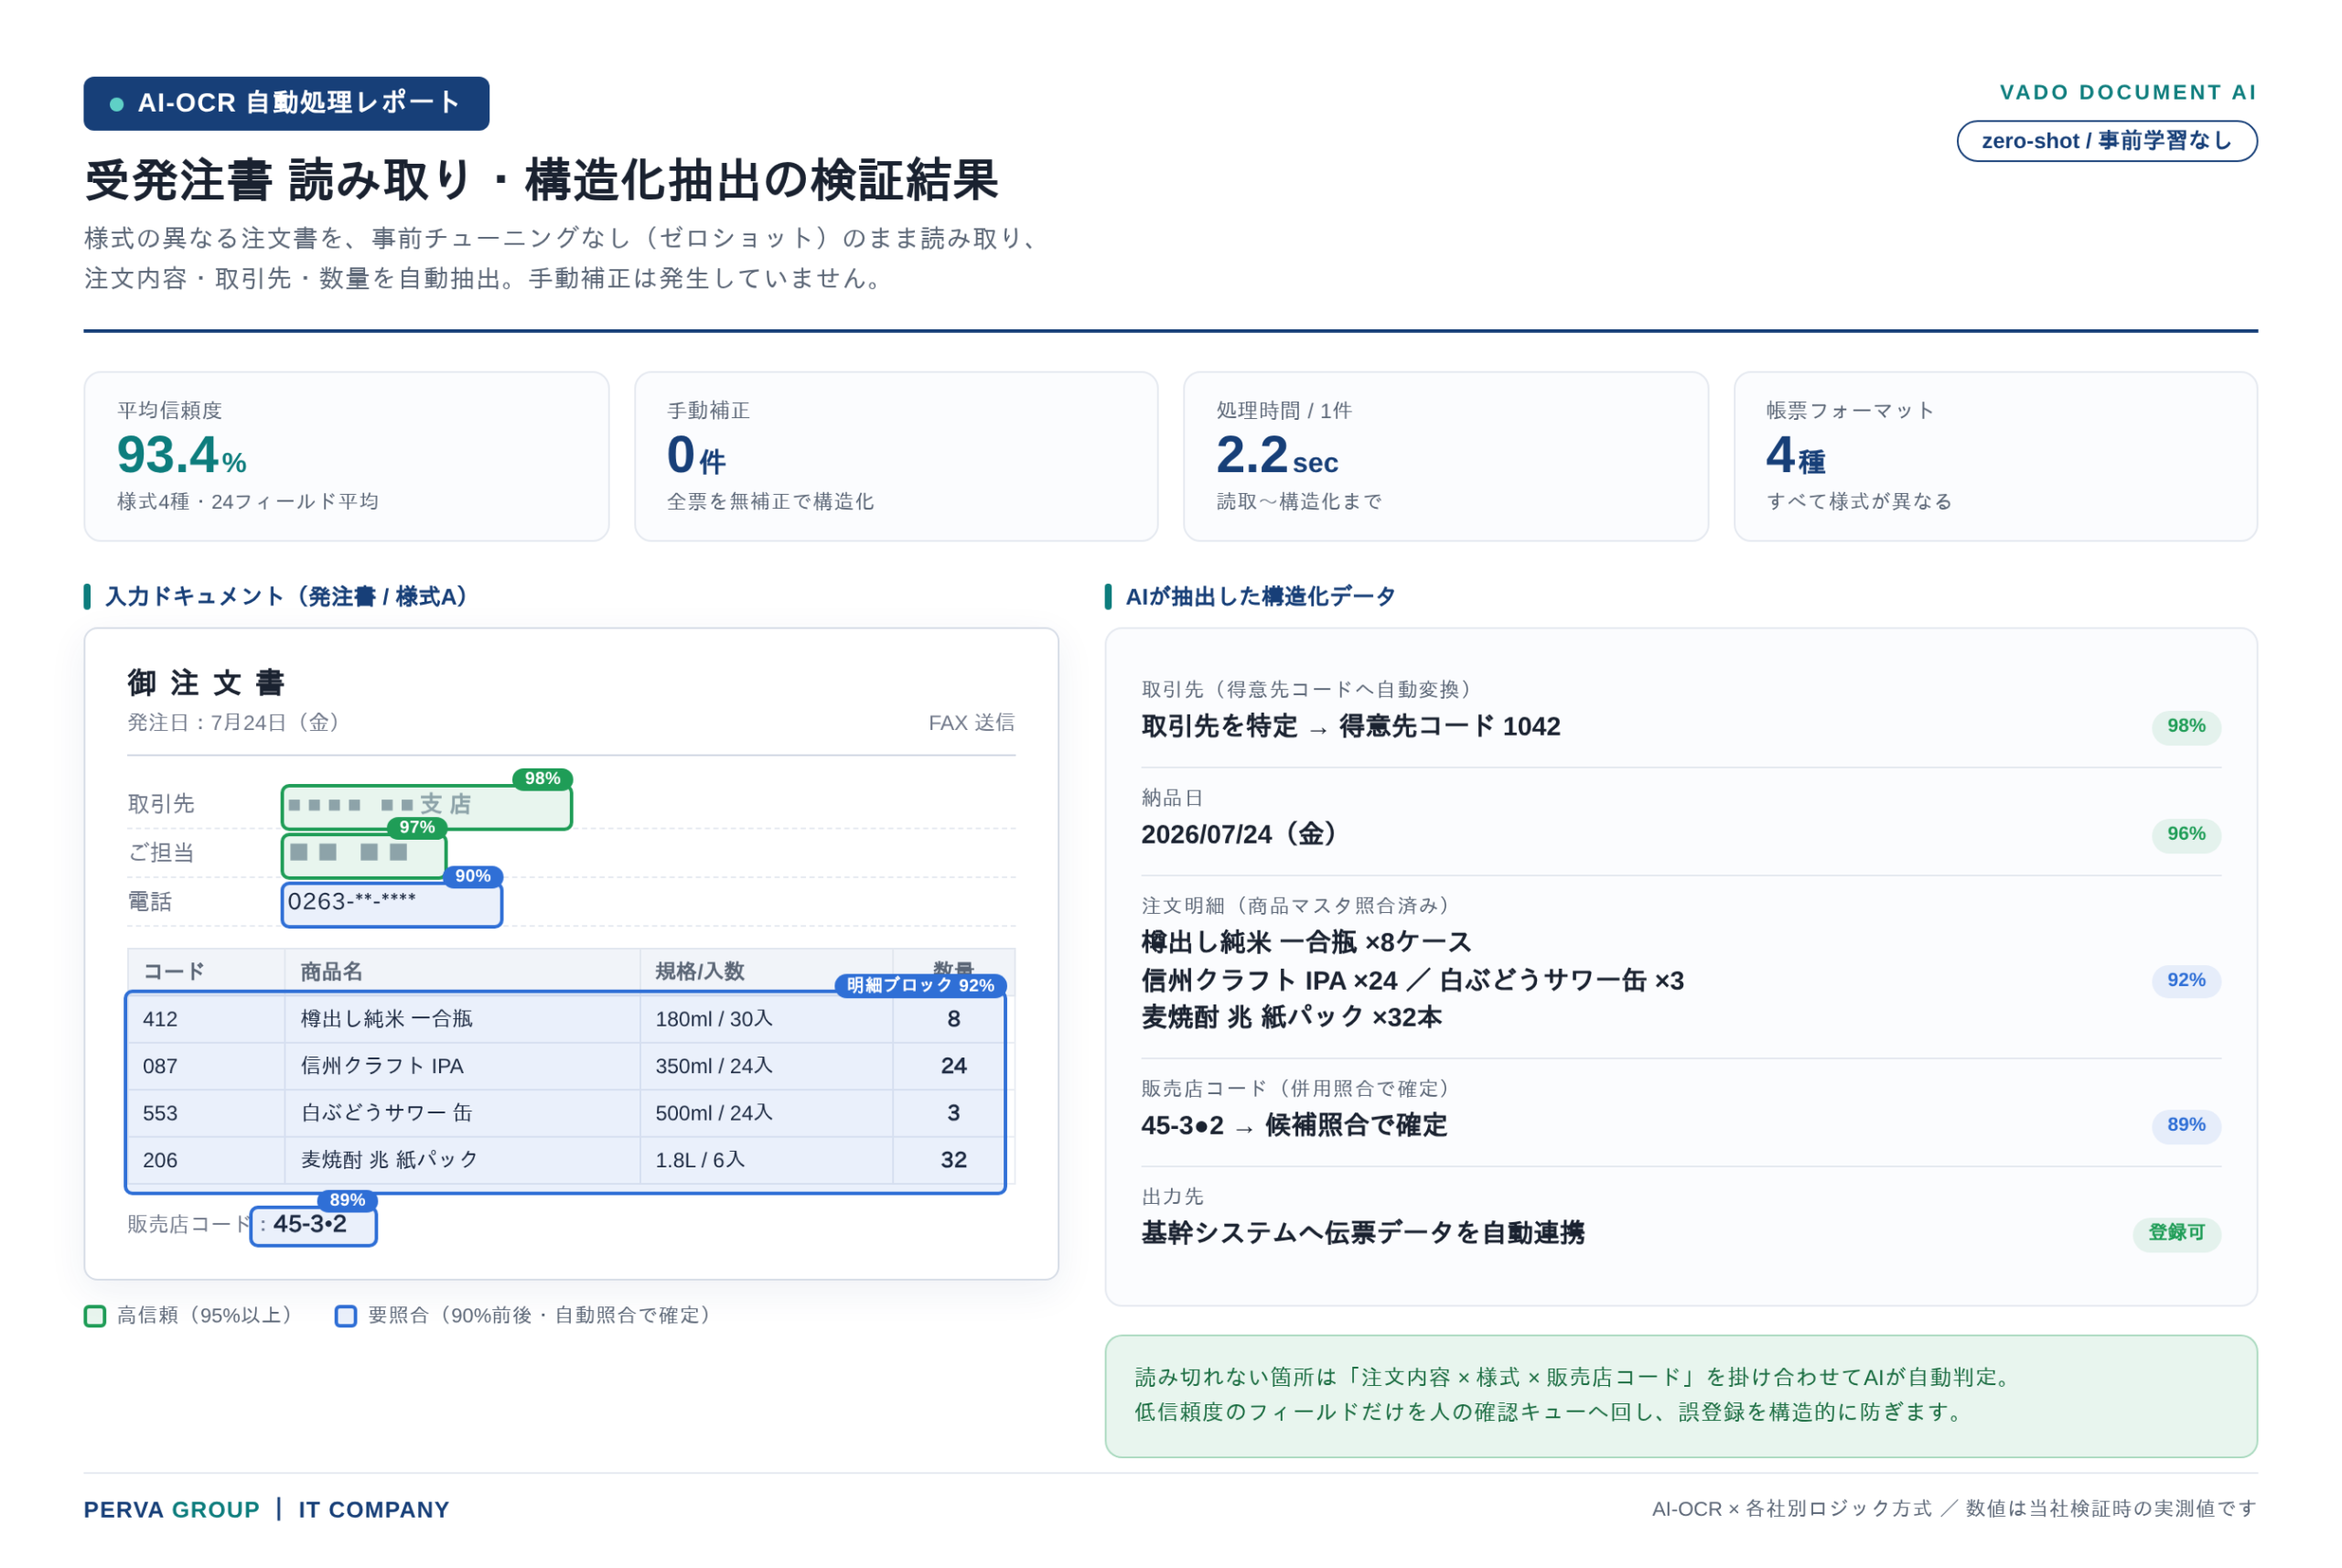
Task: Click the 樽出し純米 一合瓶 ×8ケース line
Action: coord(1306,943)
